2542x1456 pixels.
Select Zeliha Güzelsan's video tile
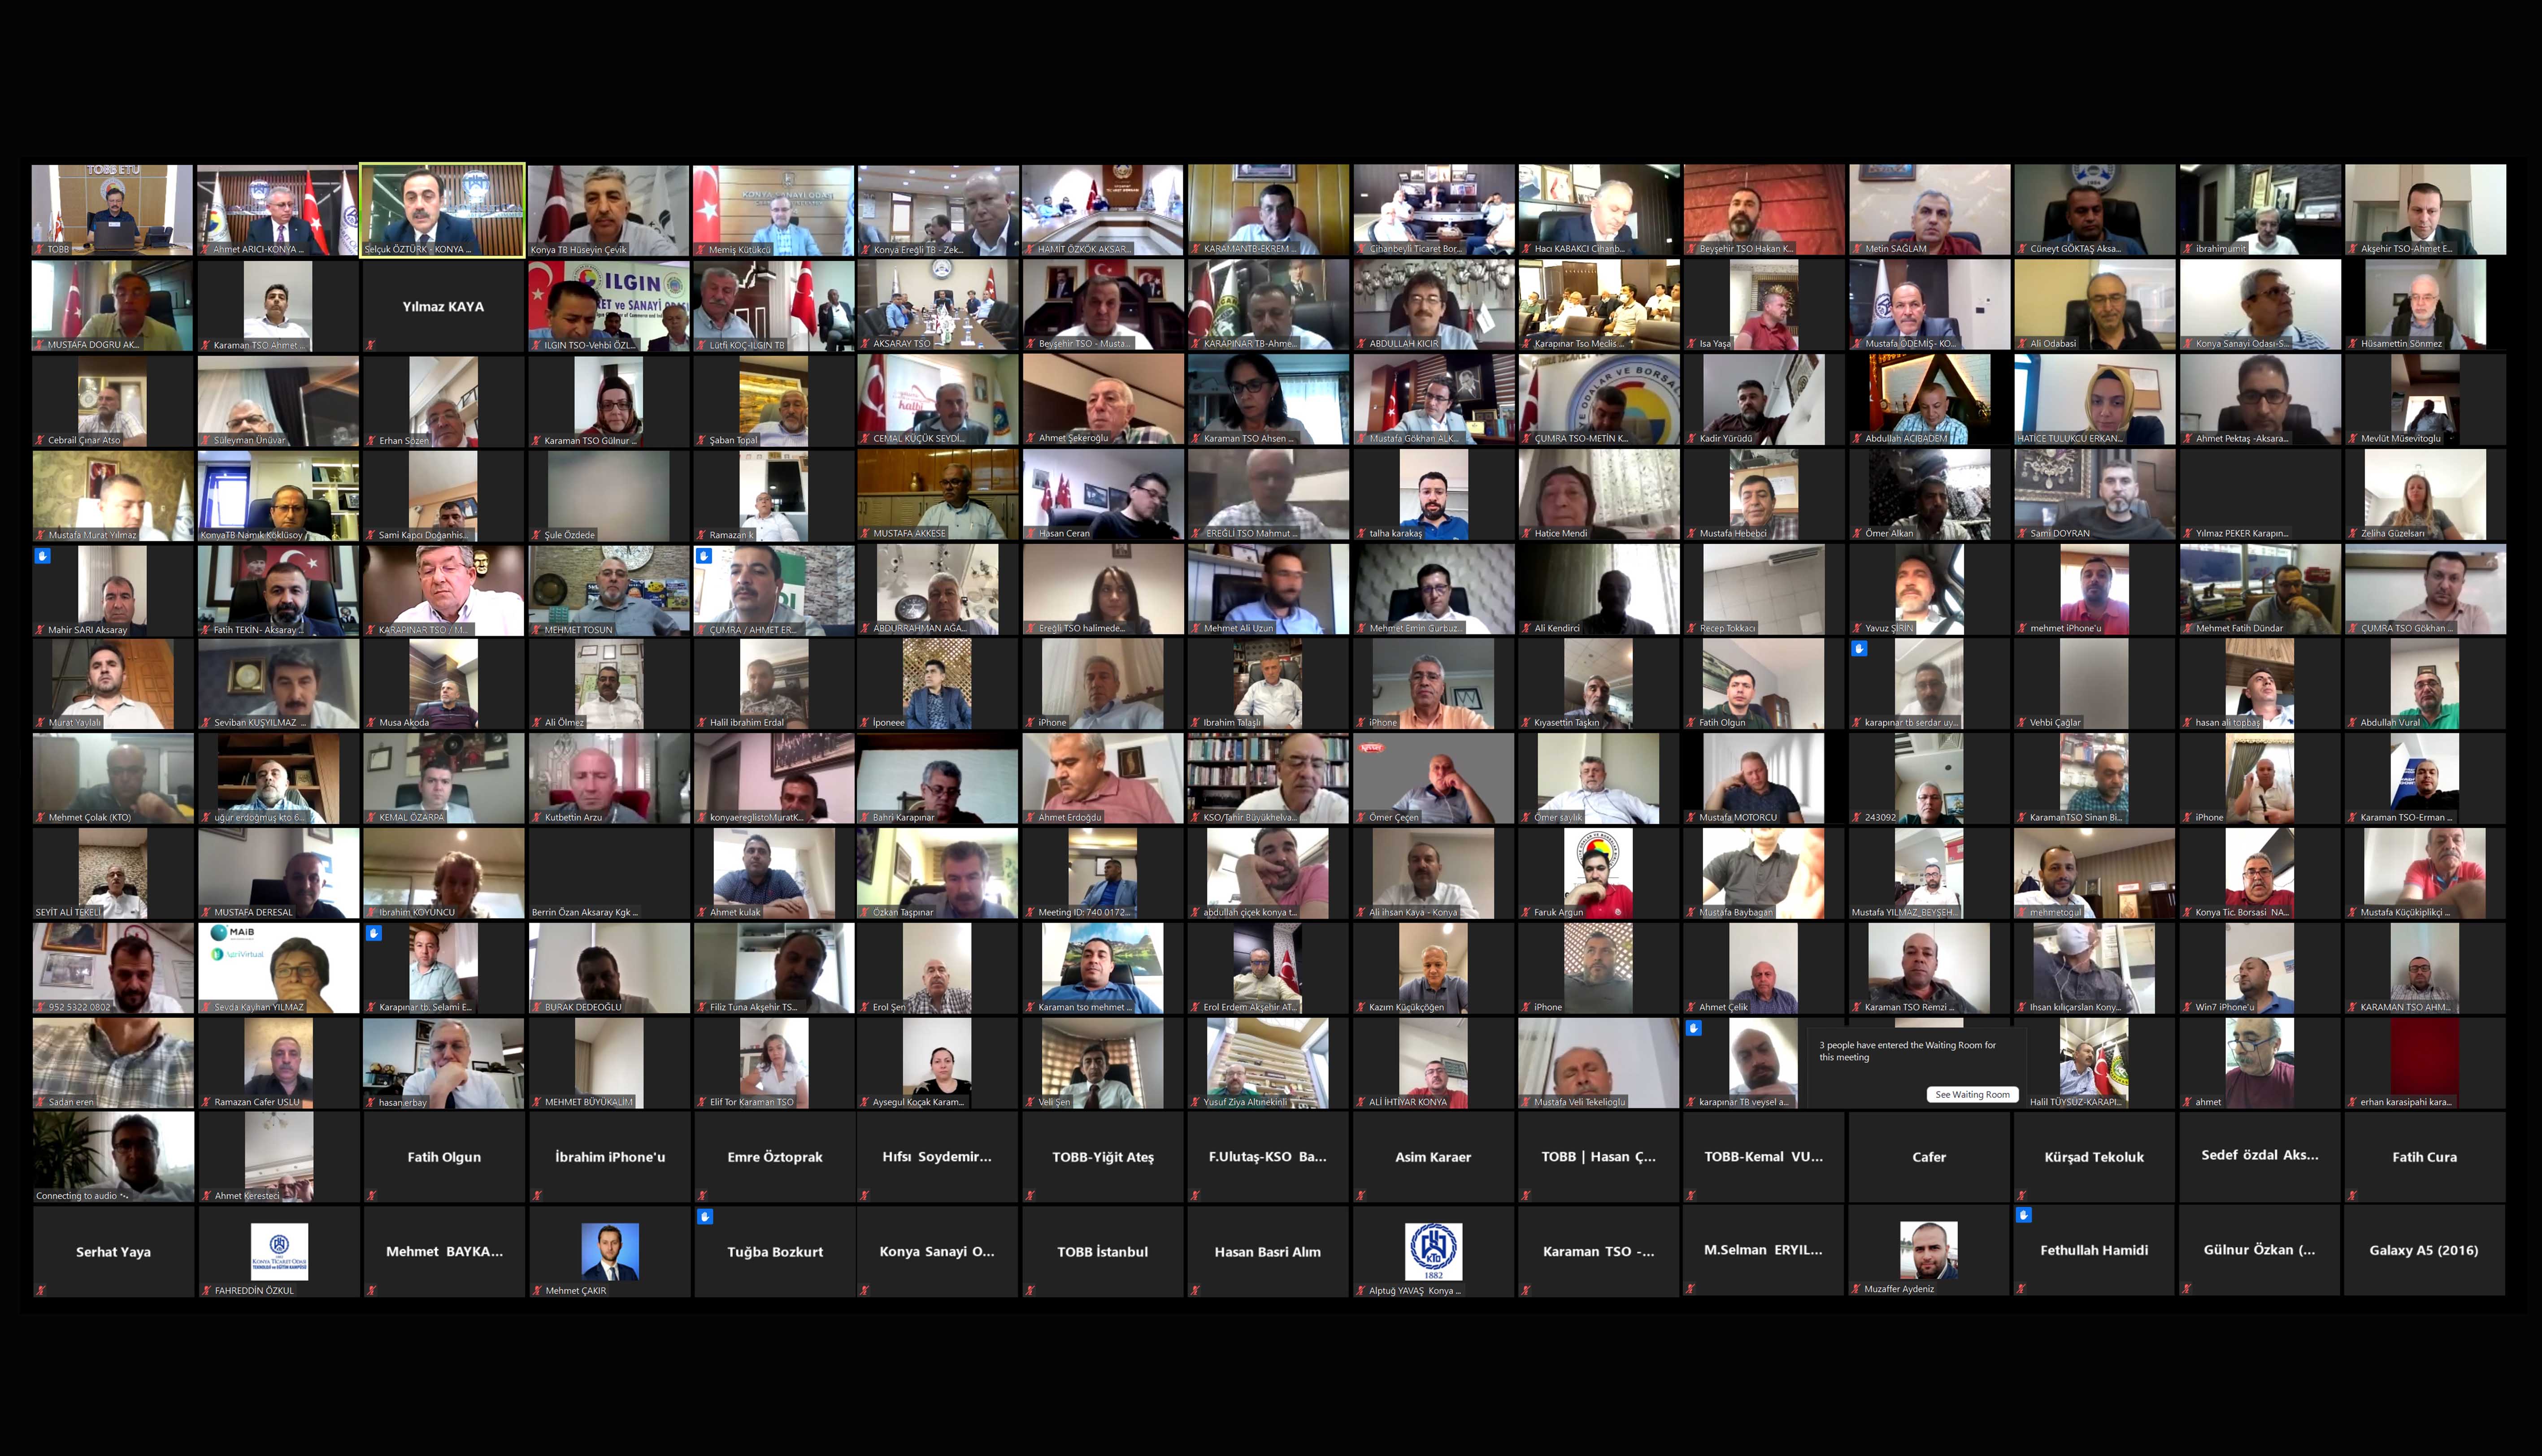(x=2424, y=494)
